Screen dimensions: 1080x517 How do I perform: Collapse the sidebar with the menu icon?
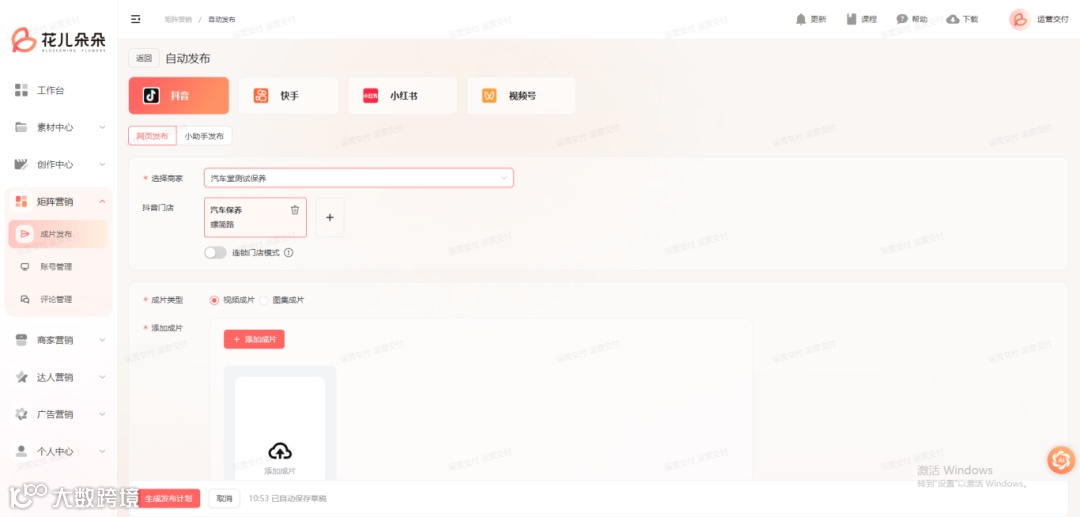[x=136, y=19]
